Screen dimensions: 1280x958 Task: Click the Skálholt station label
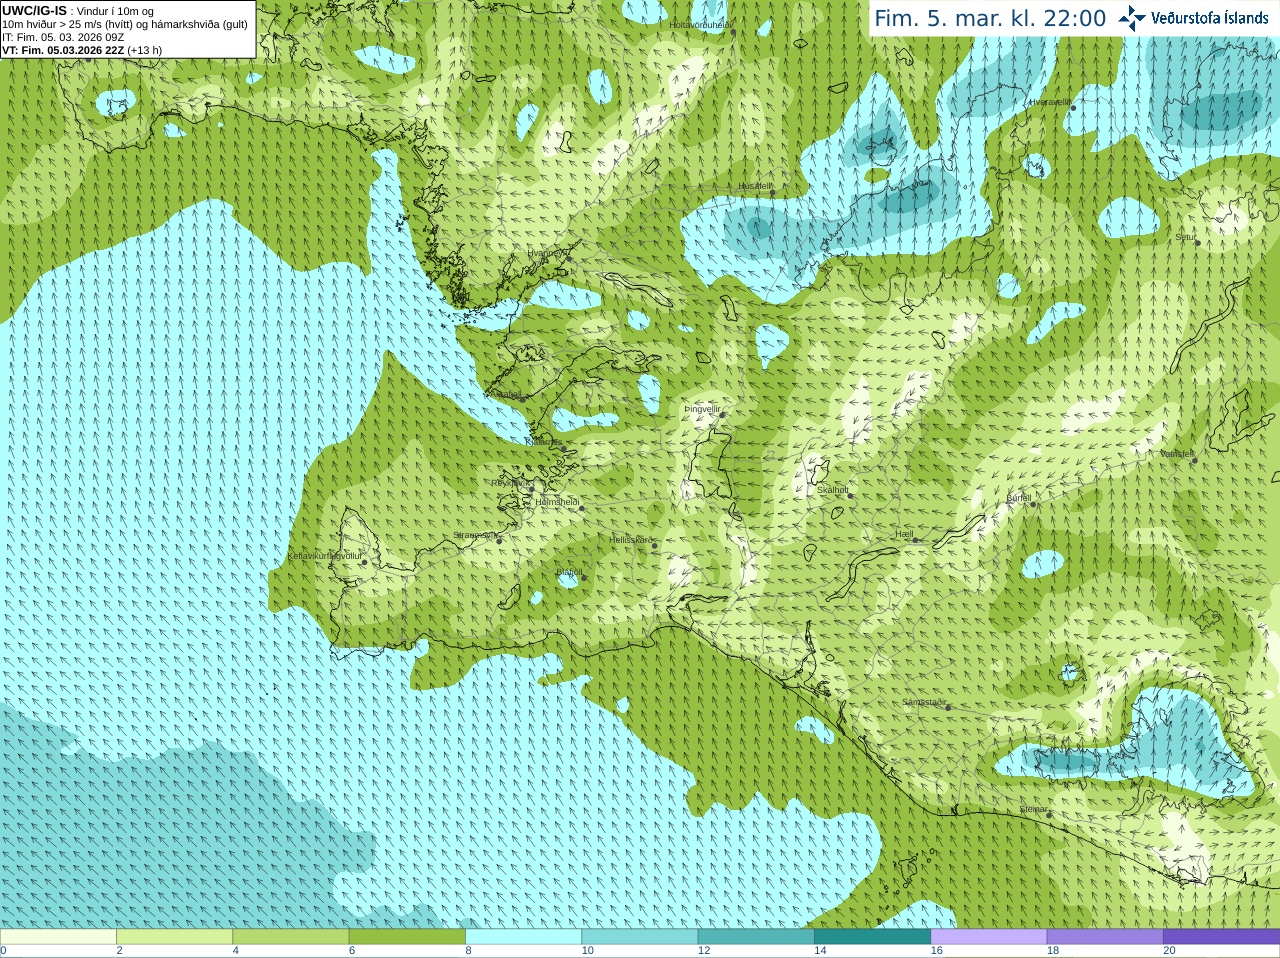point(833,490)
